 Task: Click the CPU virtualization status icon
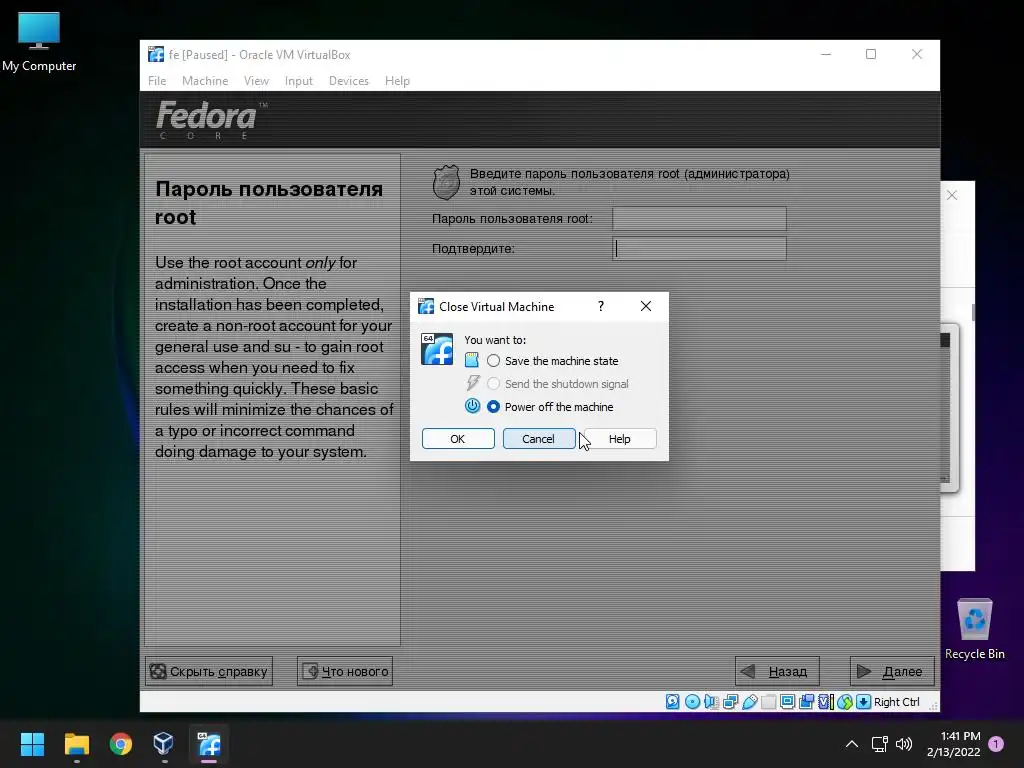point(825,702)
